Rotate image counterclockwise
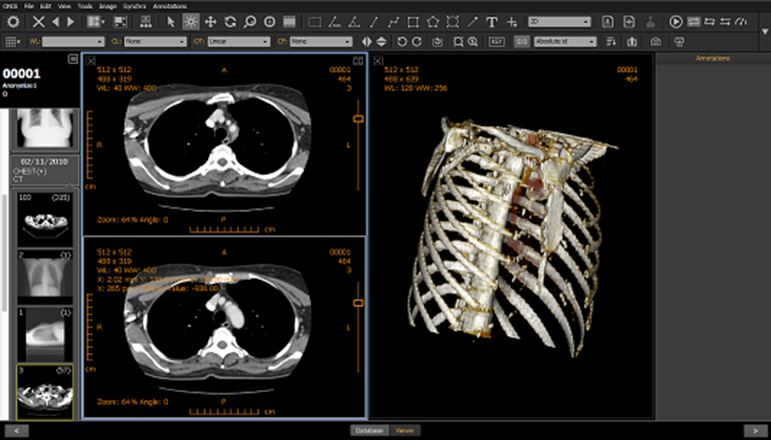 402,42
